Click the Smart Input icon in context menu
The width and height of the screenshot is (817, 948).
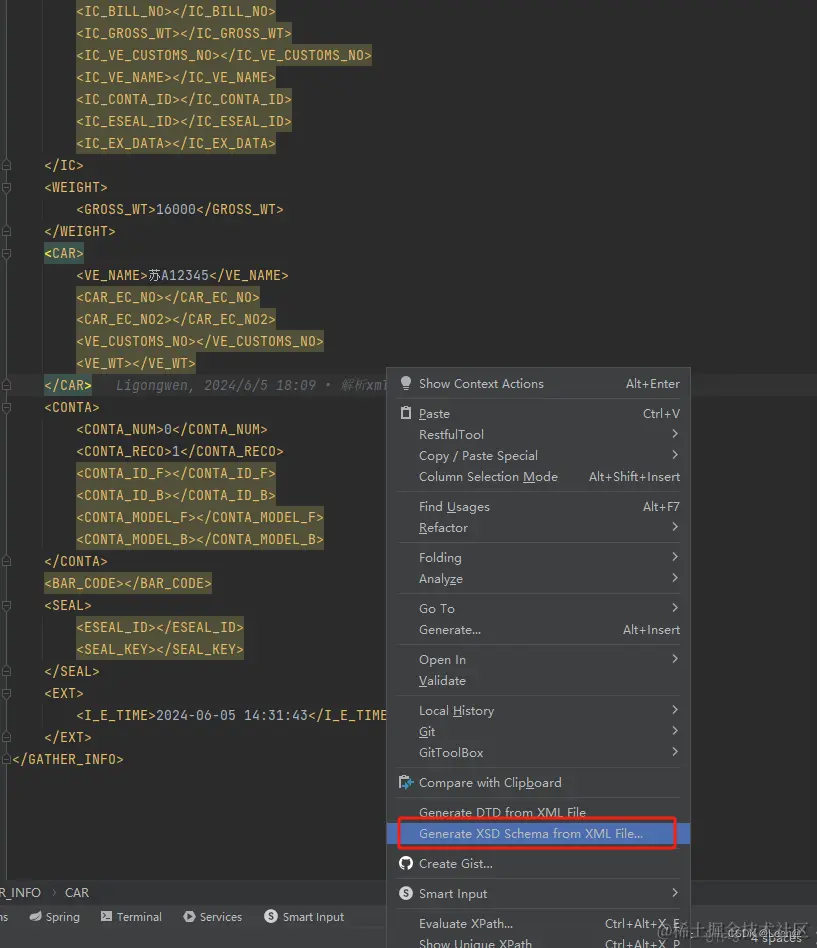[406, 893]
